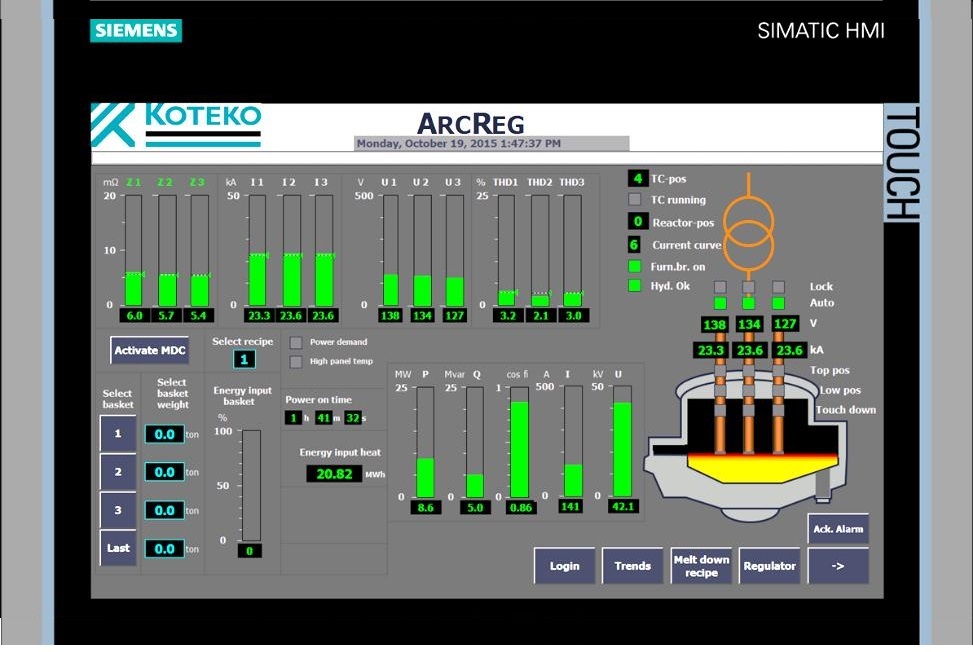Click the MW P power bar
Screen dimensions: 973x652
(425, 442)
